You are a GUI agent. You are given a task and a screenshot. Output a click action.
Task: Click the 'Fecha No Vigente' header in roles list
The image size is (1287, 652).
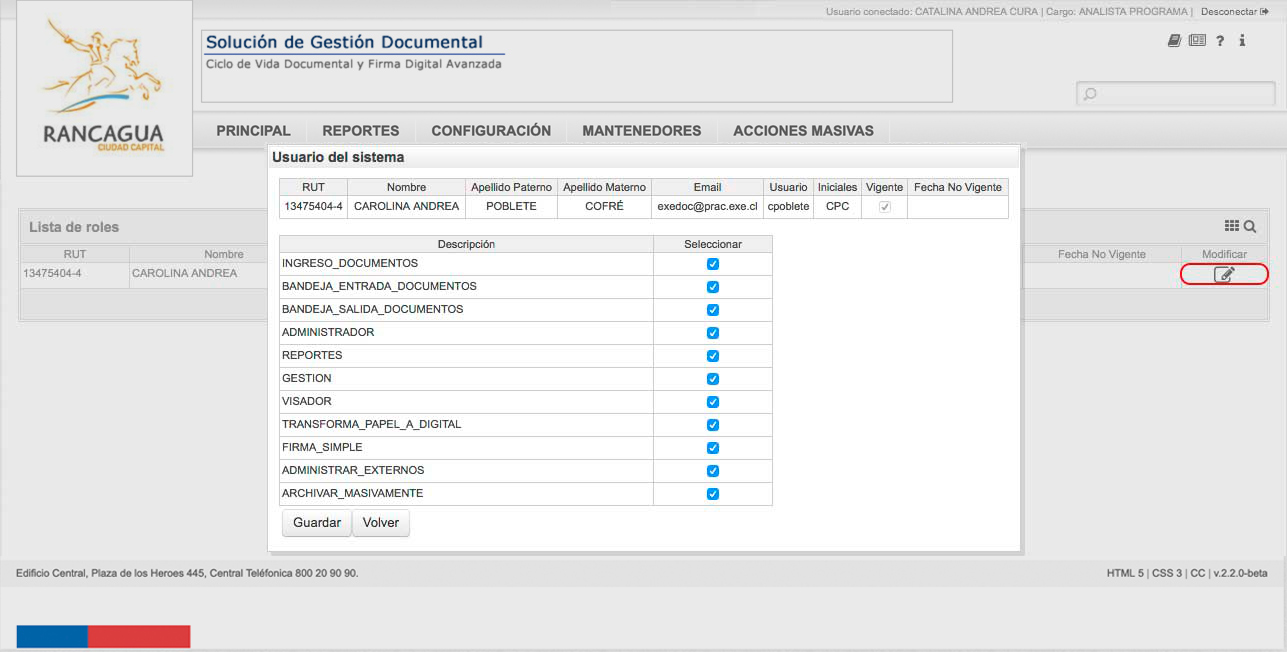pos(1102,254)
